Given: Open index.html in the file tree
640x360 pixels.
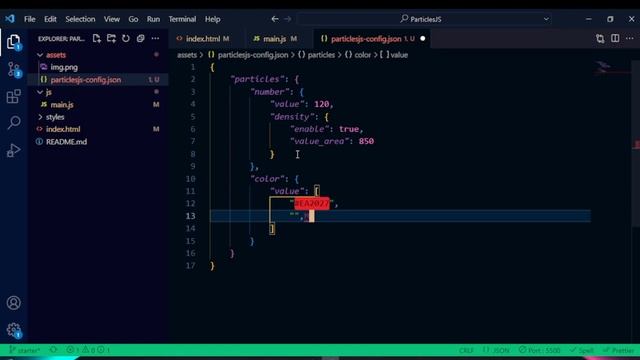Looking at the screenshot, I should point(63,129).
